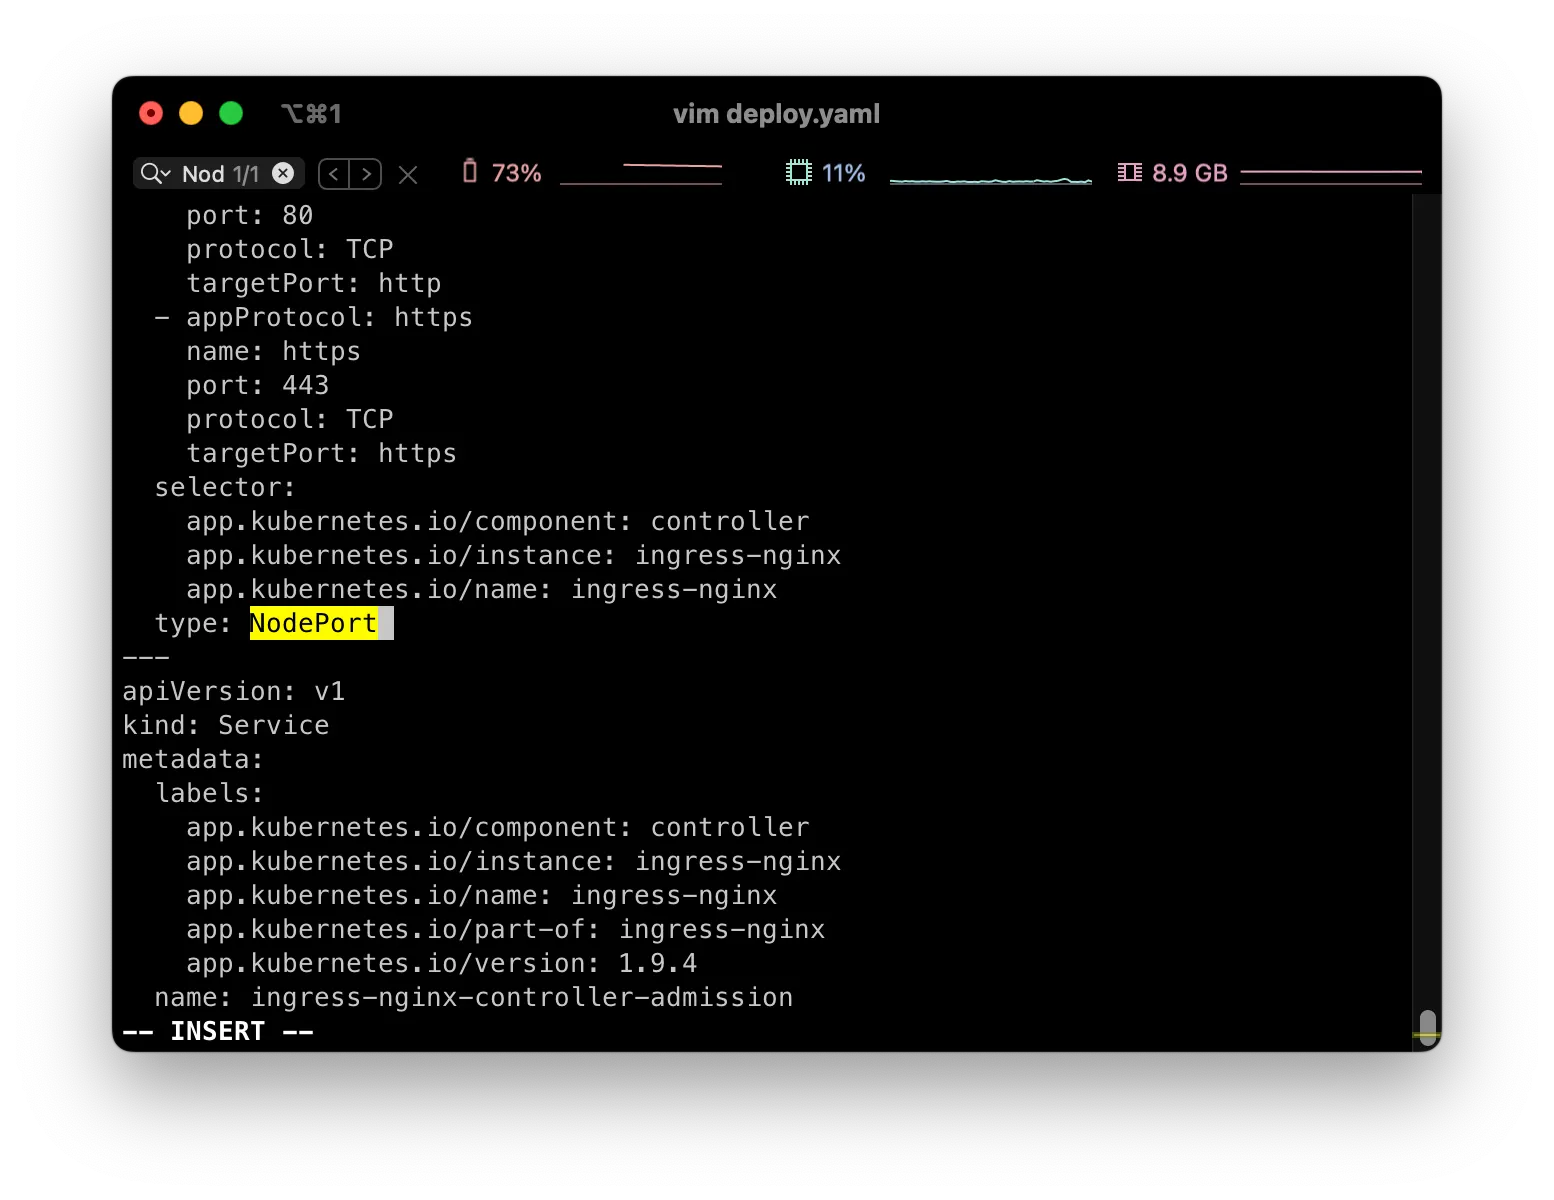Click the '---' document separator line
The width and height of the screenshot is (1554, 1200).
click(146, 657)
